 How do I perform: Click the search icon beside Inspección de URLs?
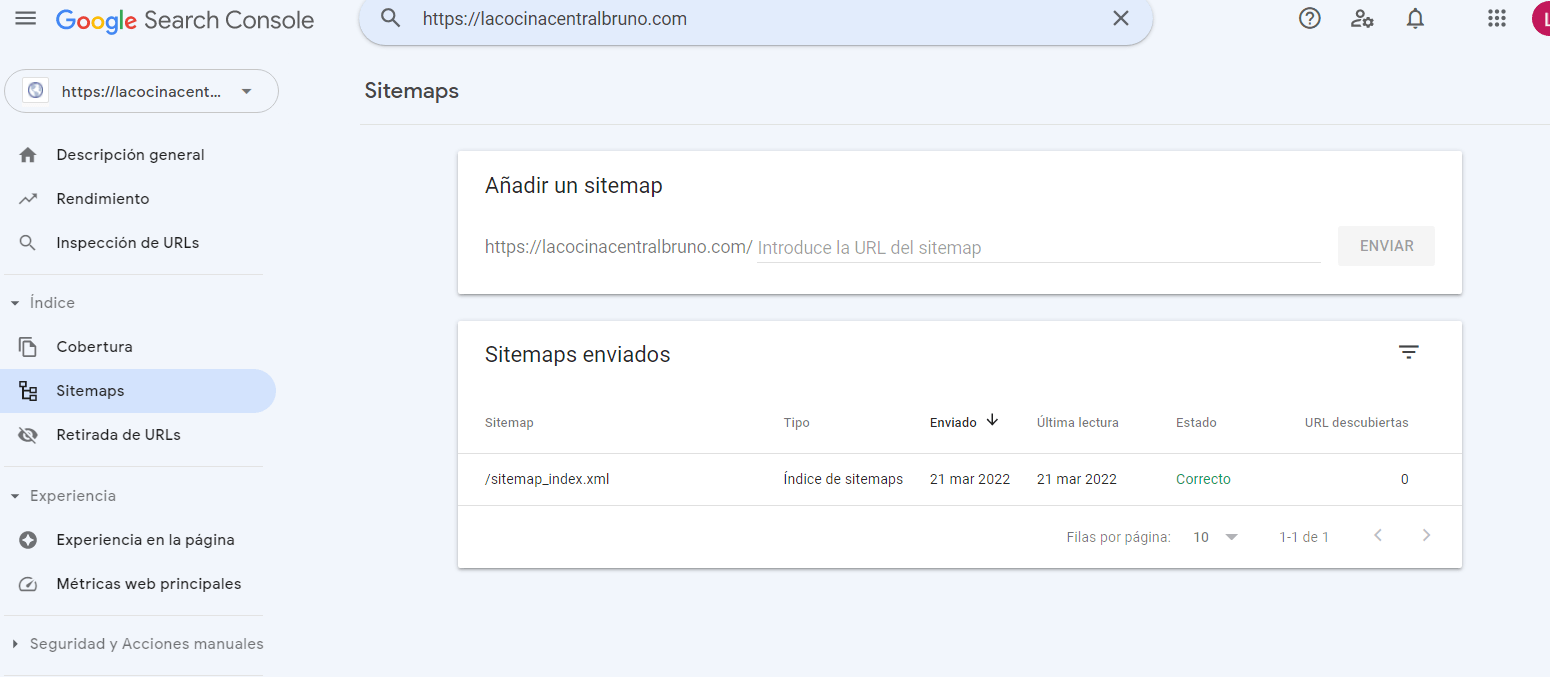[28, 243]
